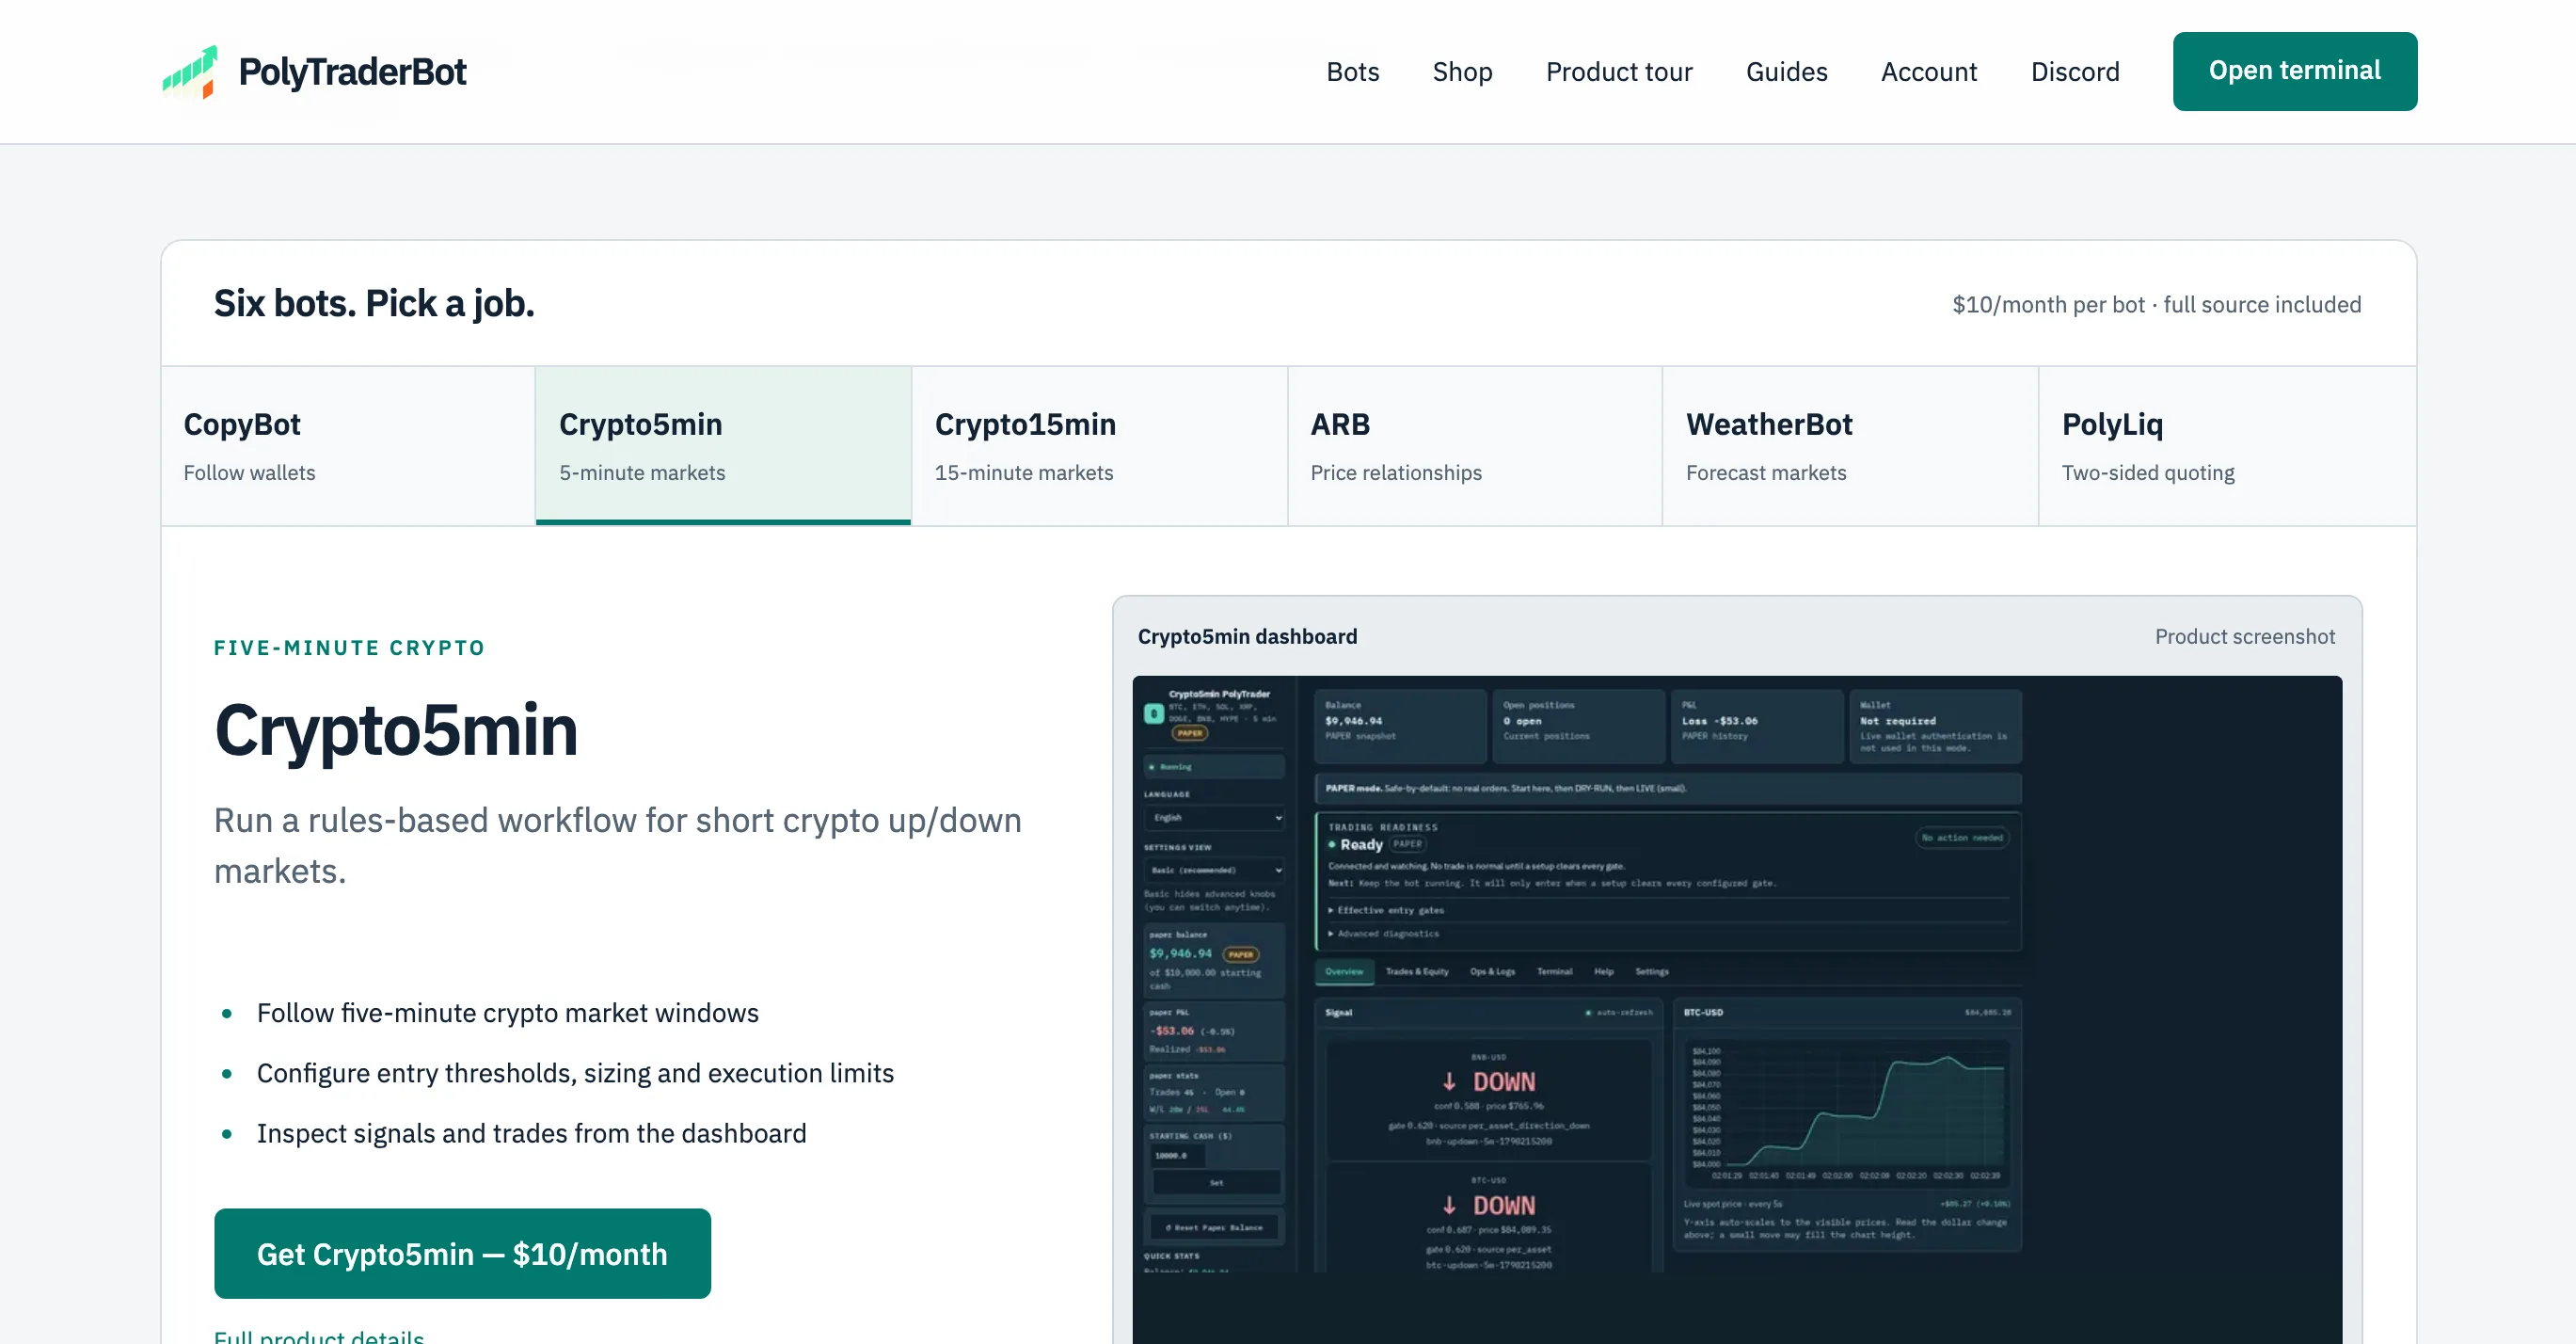Open the Product tour link
This screenshot has width=2576, height=1344.
click(1618, 72)
